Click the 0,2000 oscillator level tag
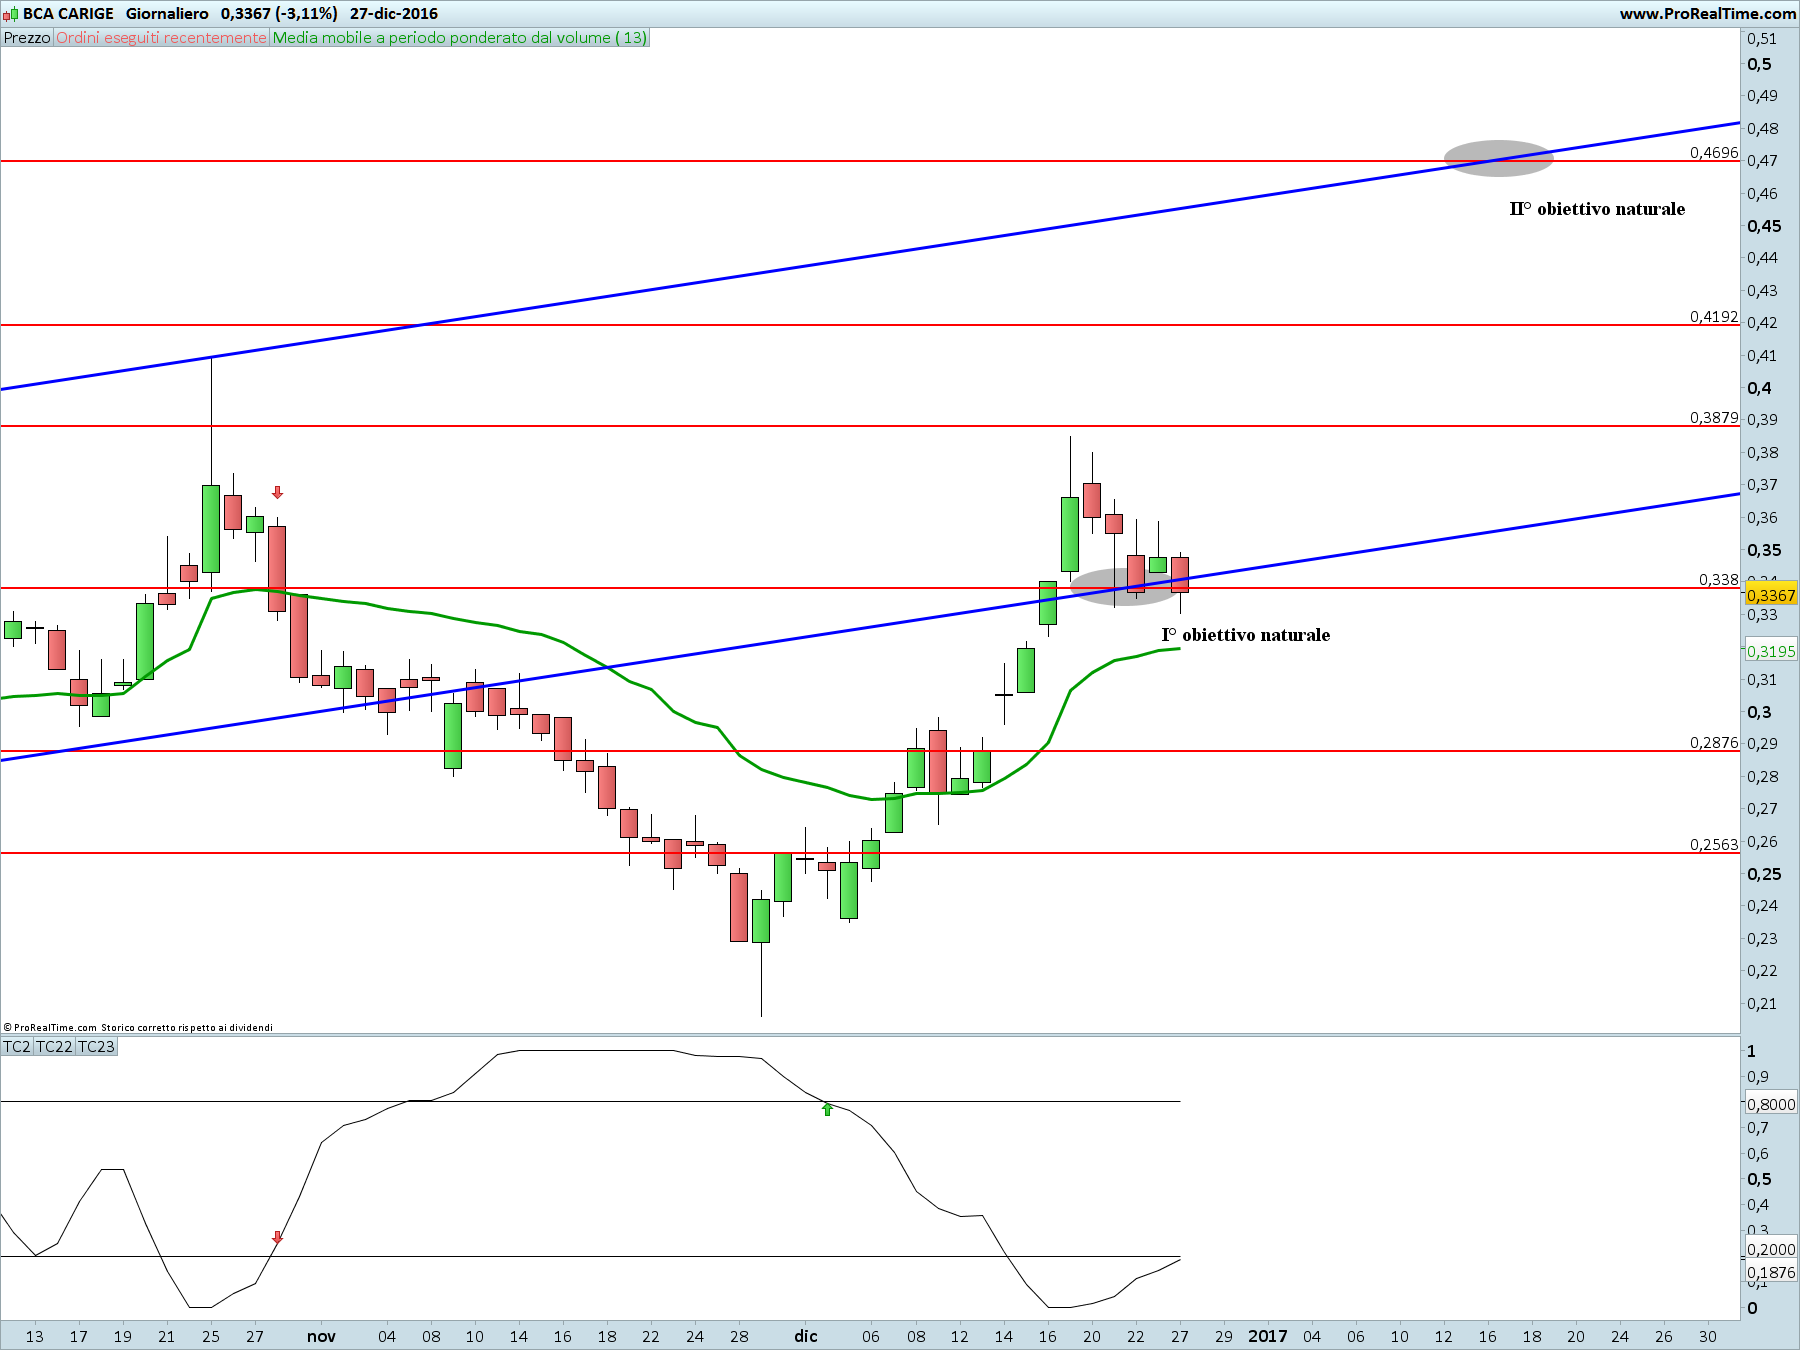The width and height of the screenshot is (1800, 1350). click(x=1771, y=1249)
